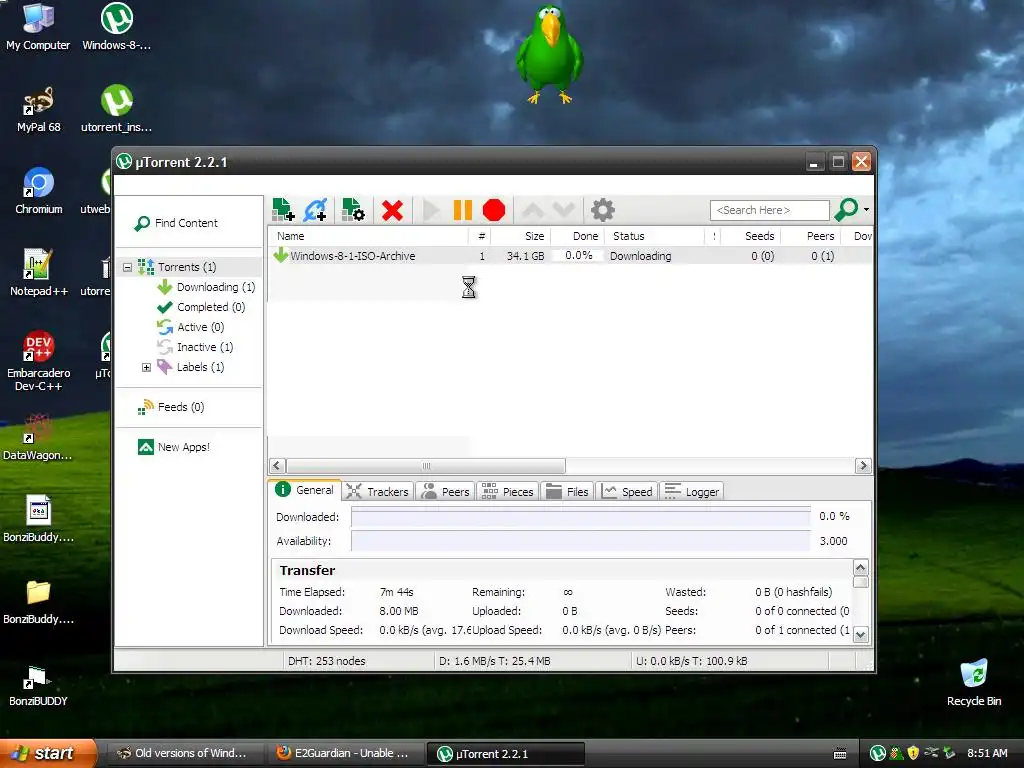The width and height of the screenshot is (1024, 768).
Task: Pause the torrent with the orange pause icon
Action: (x=462, y=210)
